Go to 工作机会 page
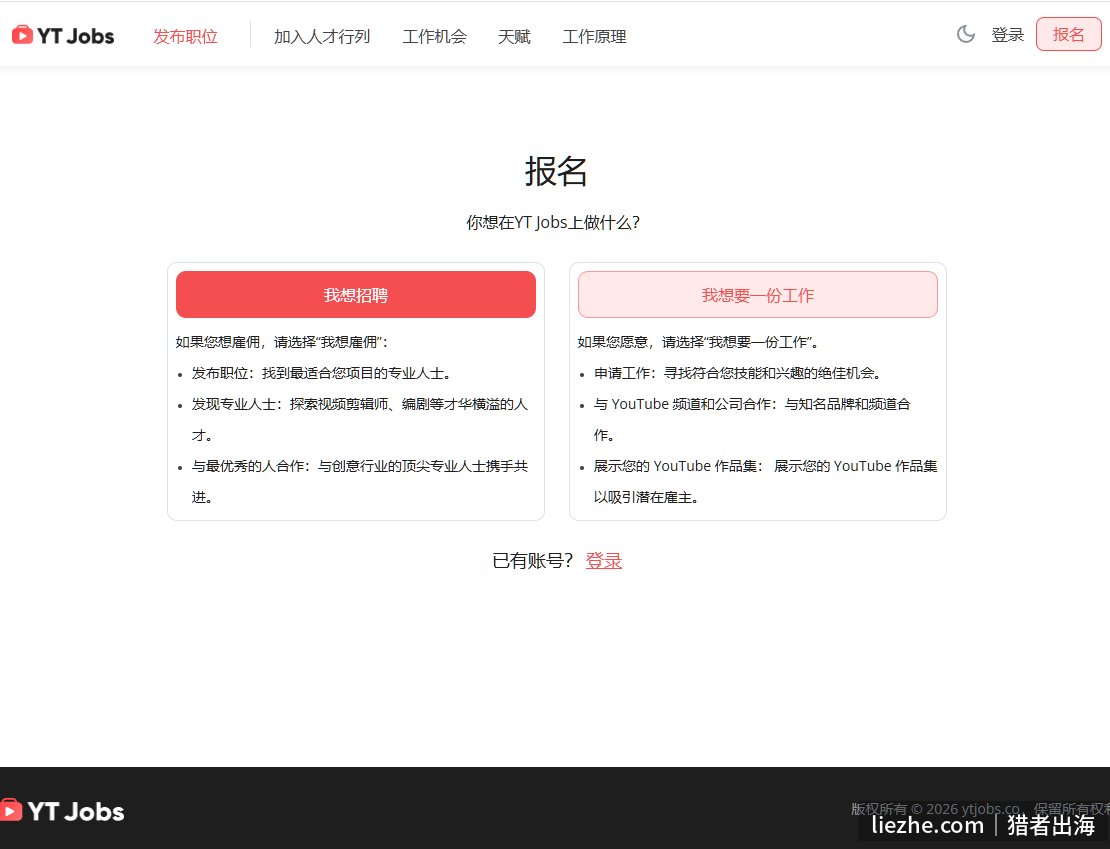Screen dimensions: 1110x849 click(x=435, y=36)
